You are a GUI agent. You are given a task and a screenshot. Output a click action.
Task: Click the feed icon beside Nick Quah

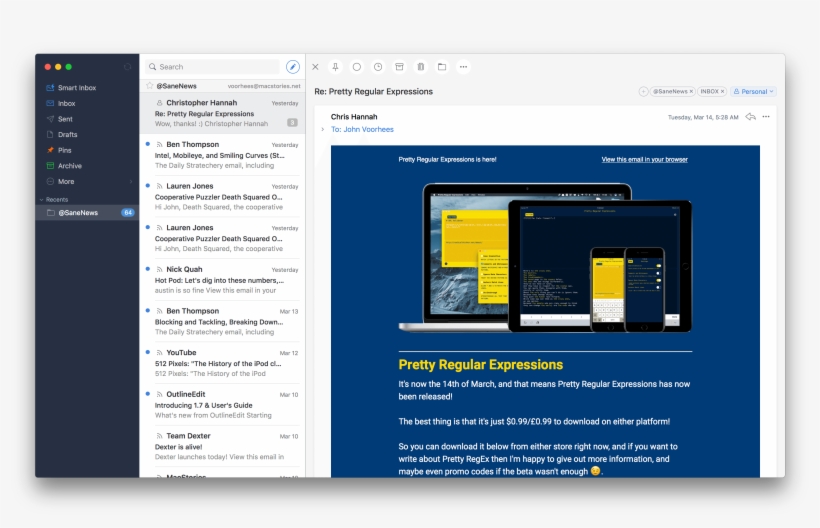click(x=160, y=269)
